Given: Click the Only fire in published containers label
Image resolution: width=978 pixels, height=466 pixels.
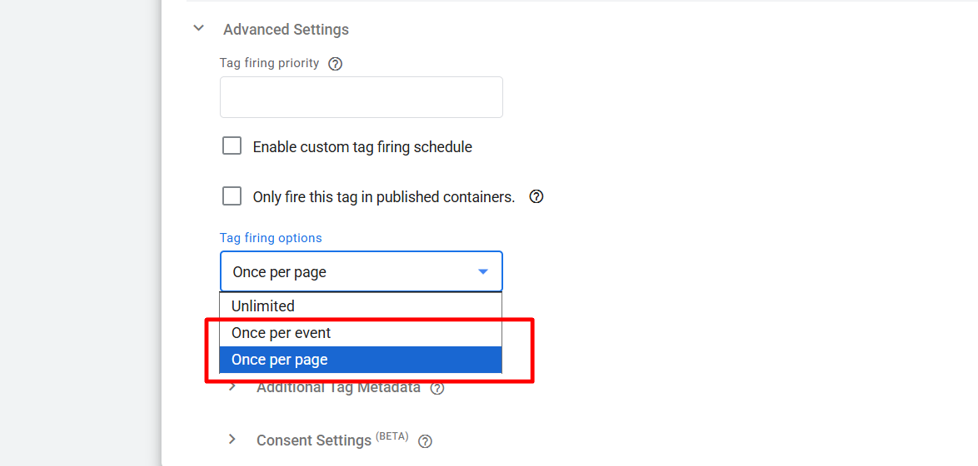Looking at the screenshot, I should click(384, 197).
